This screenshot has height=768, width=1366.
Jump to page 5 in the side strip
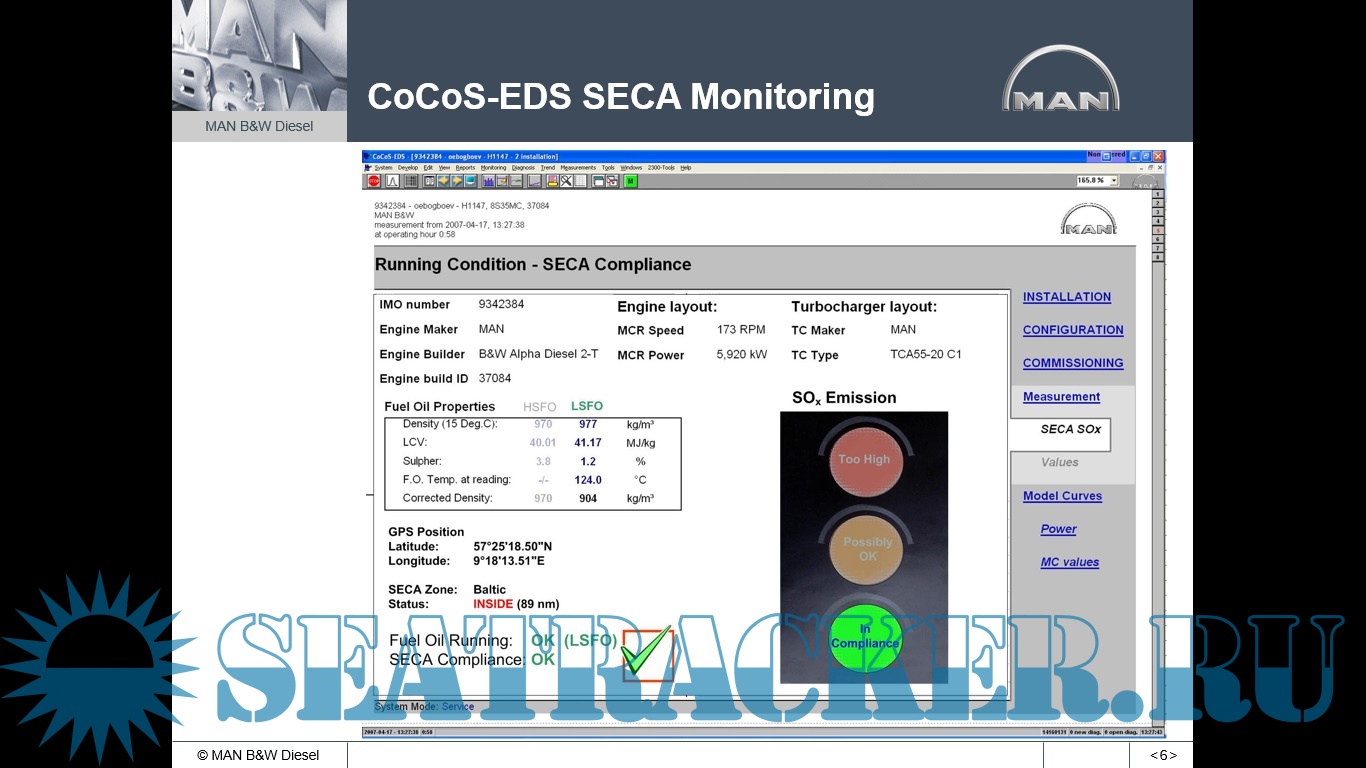1158,230
